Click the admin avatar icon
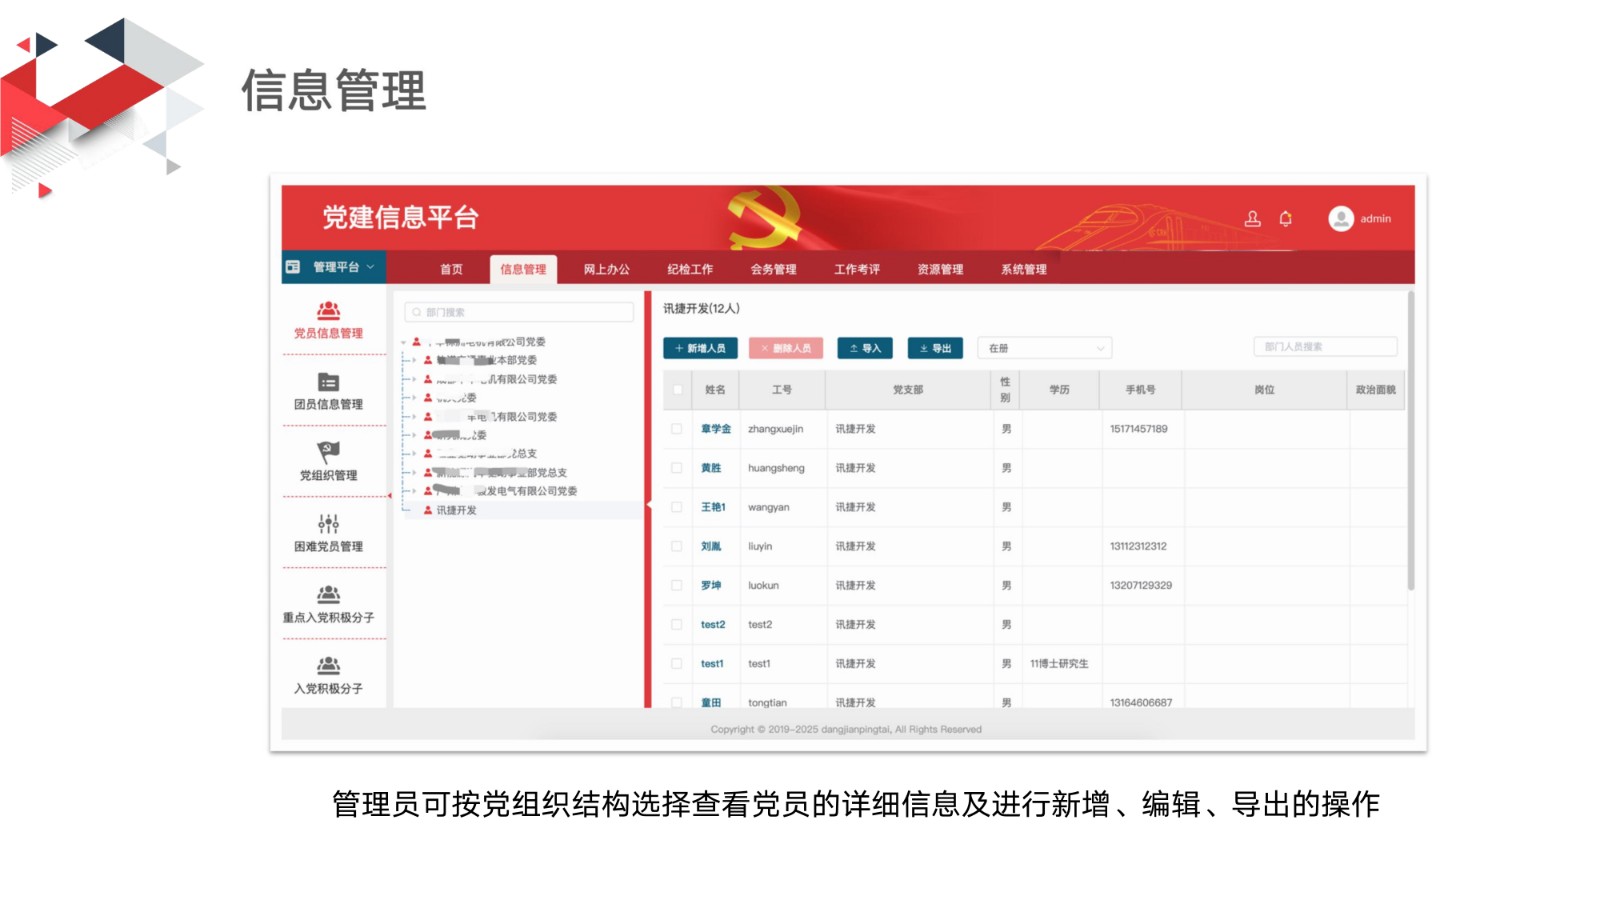 [1341, 218]
